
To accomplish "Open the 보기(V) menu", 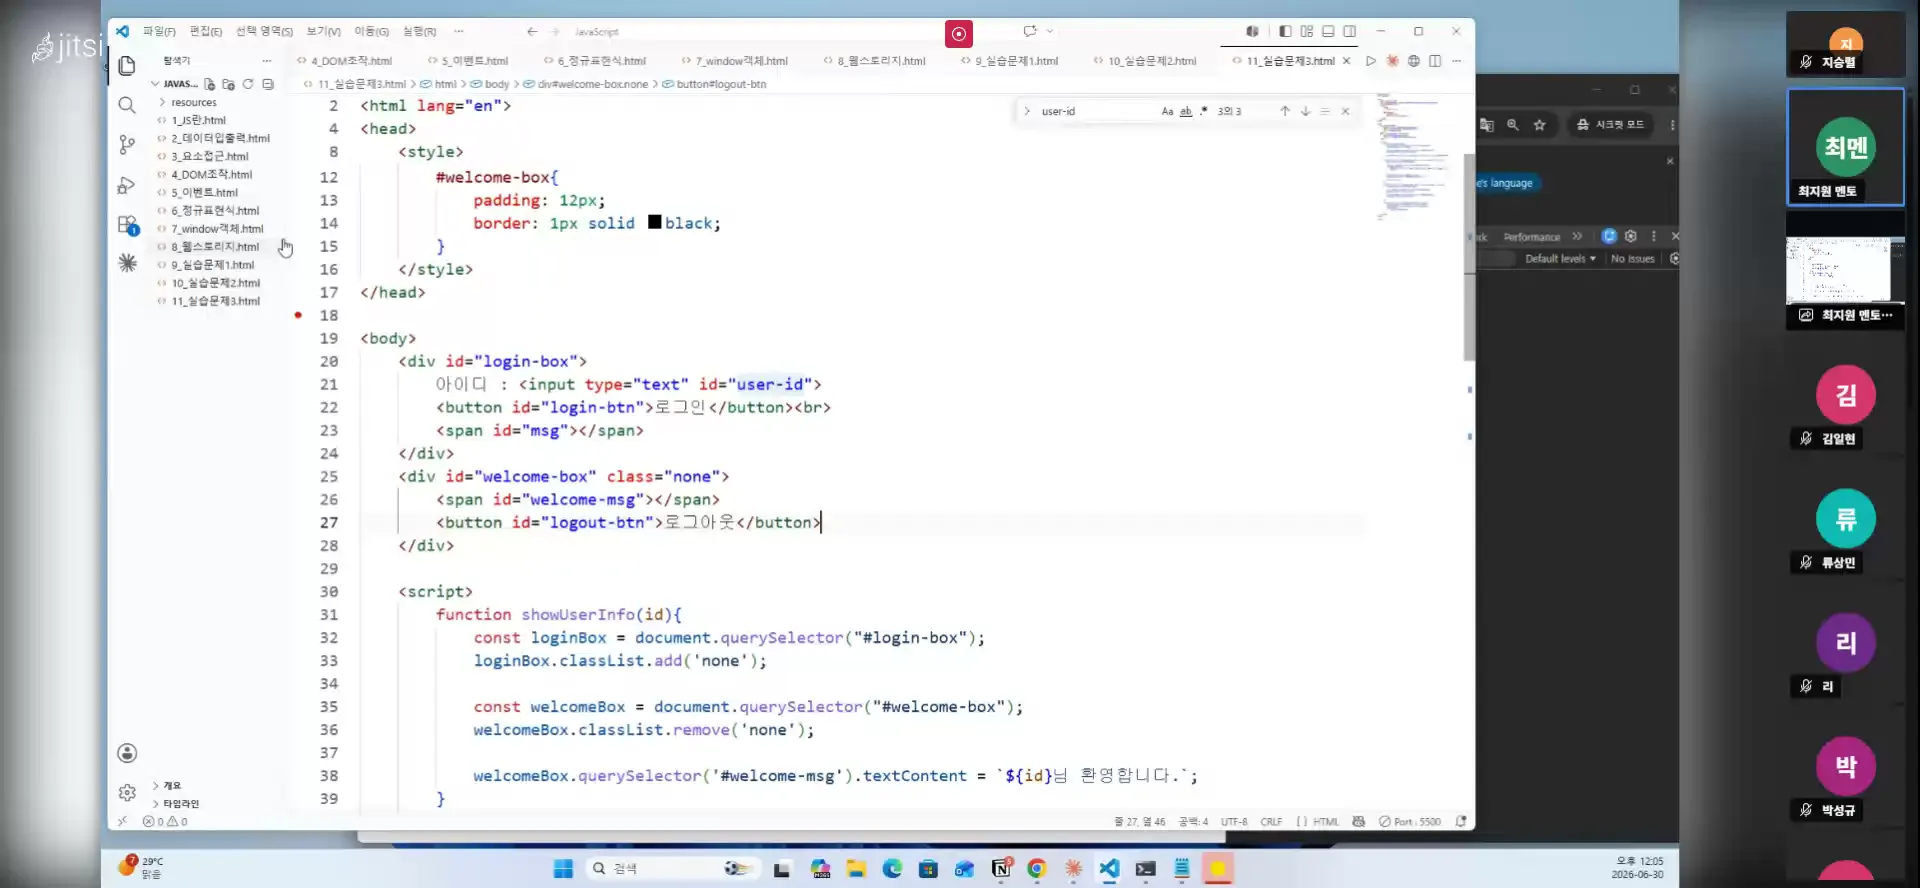I will click(x=323, y=32).
